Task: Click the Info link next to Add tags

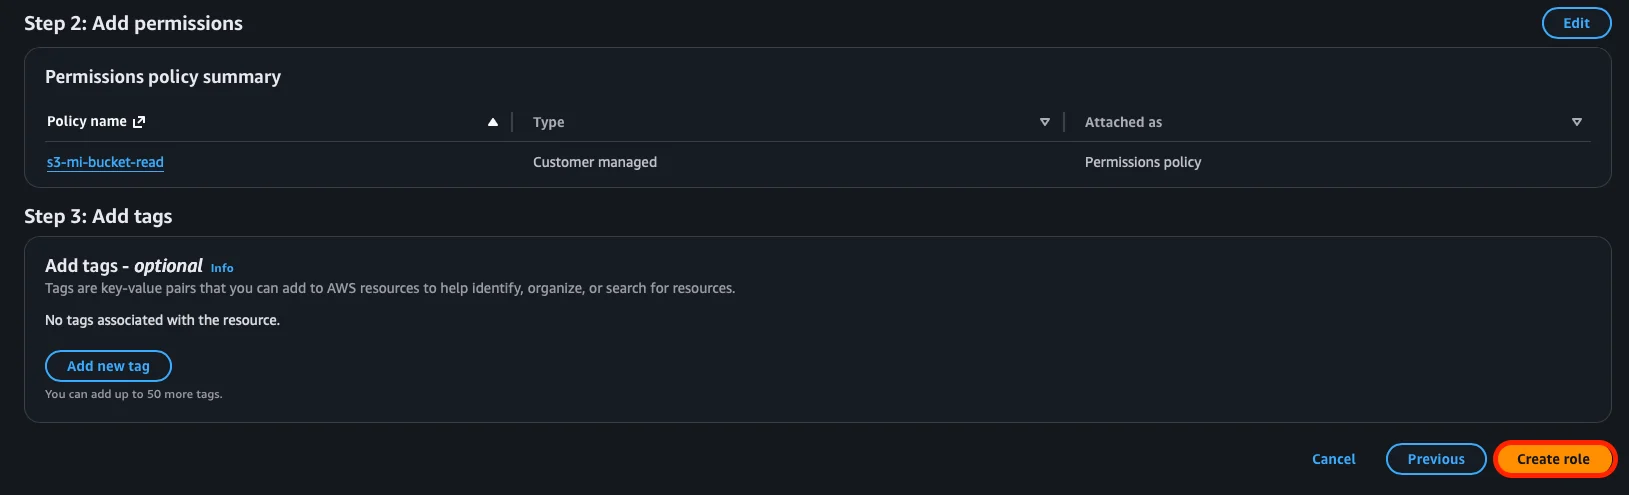Action: (x=222, y=268)
